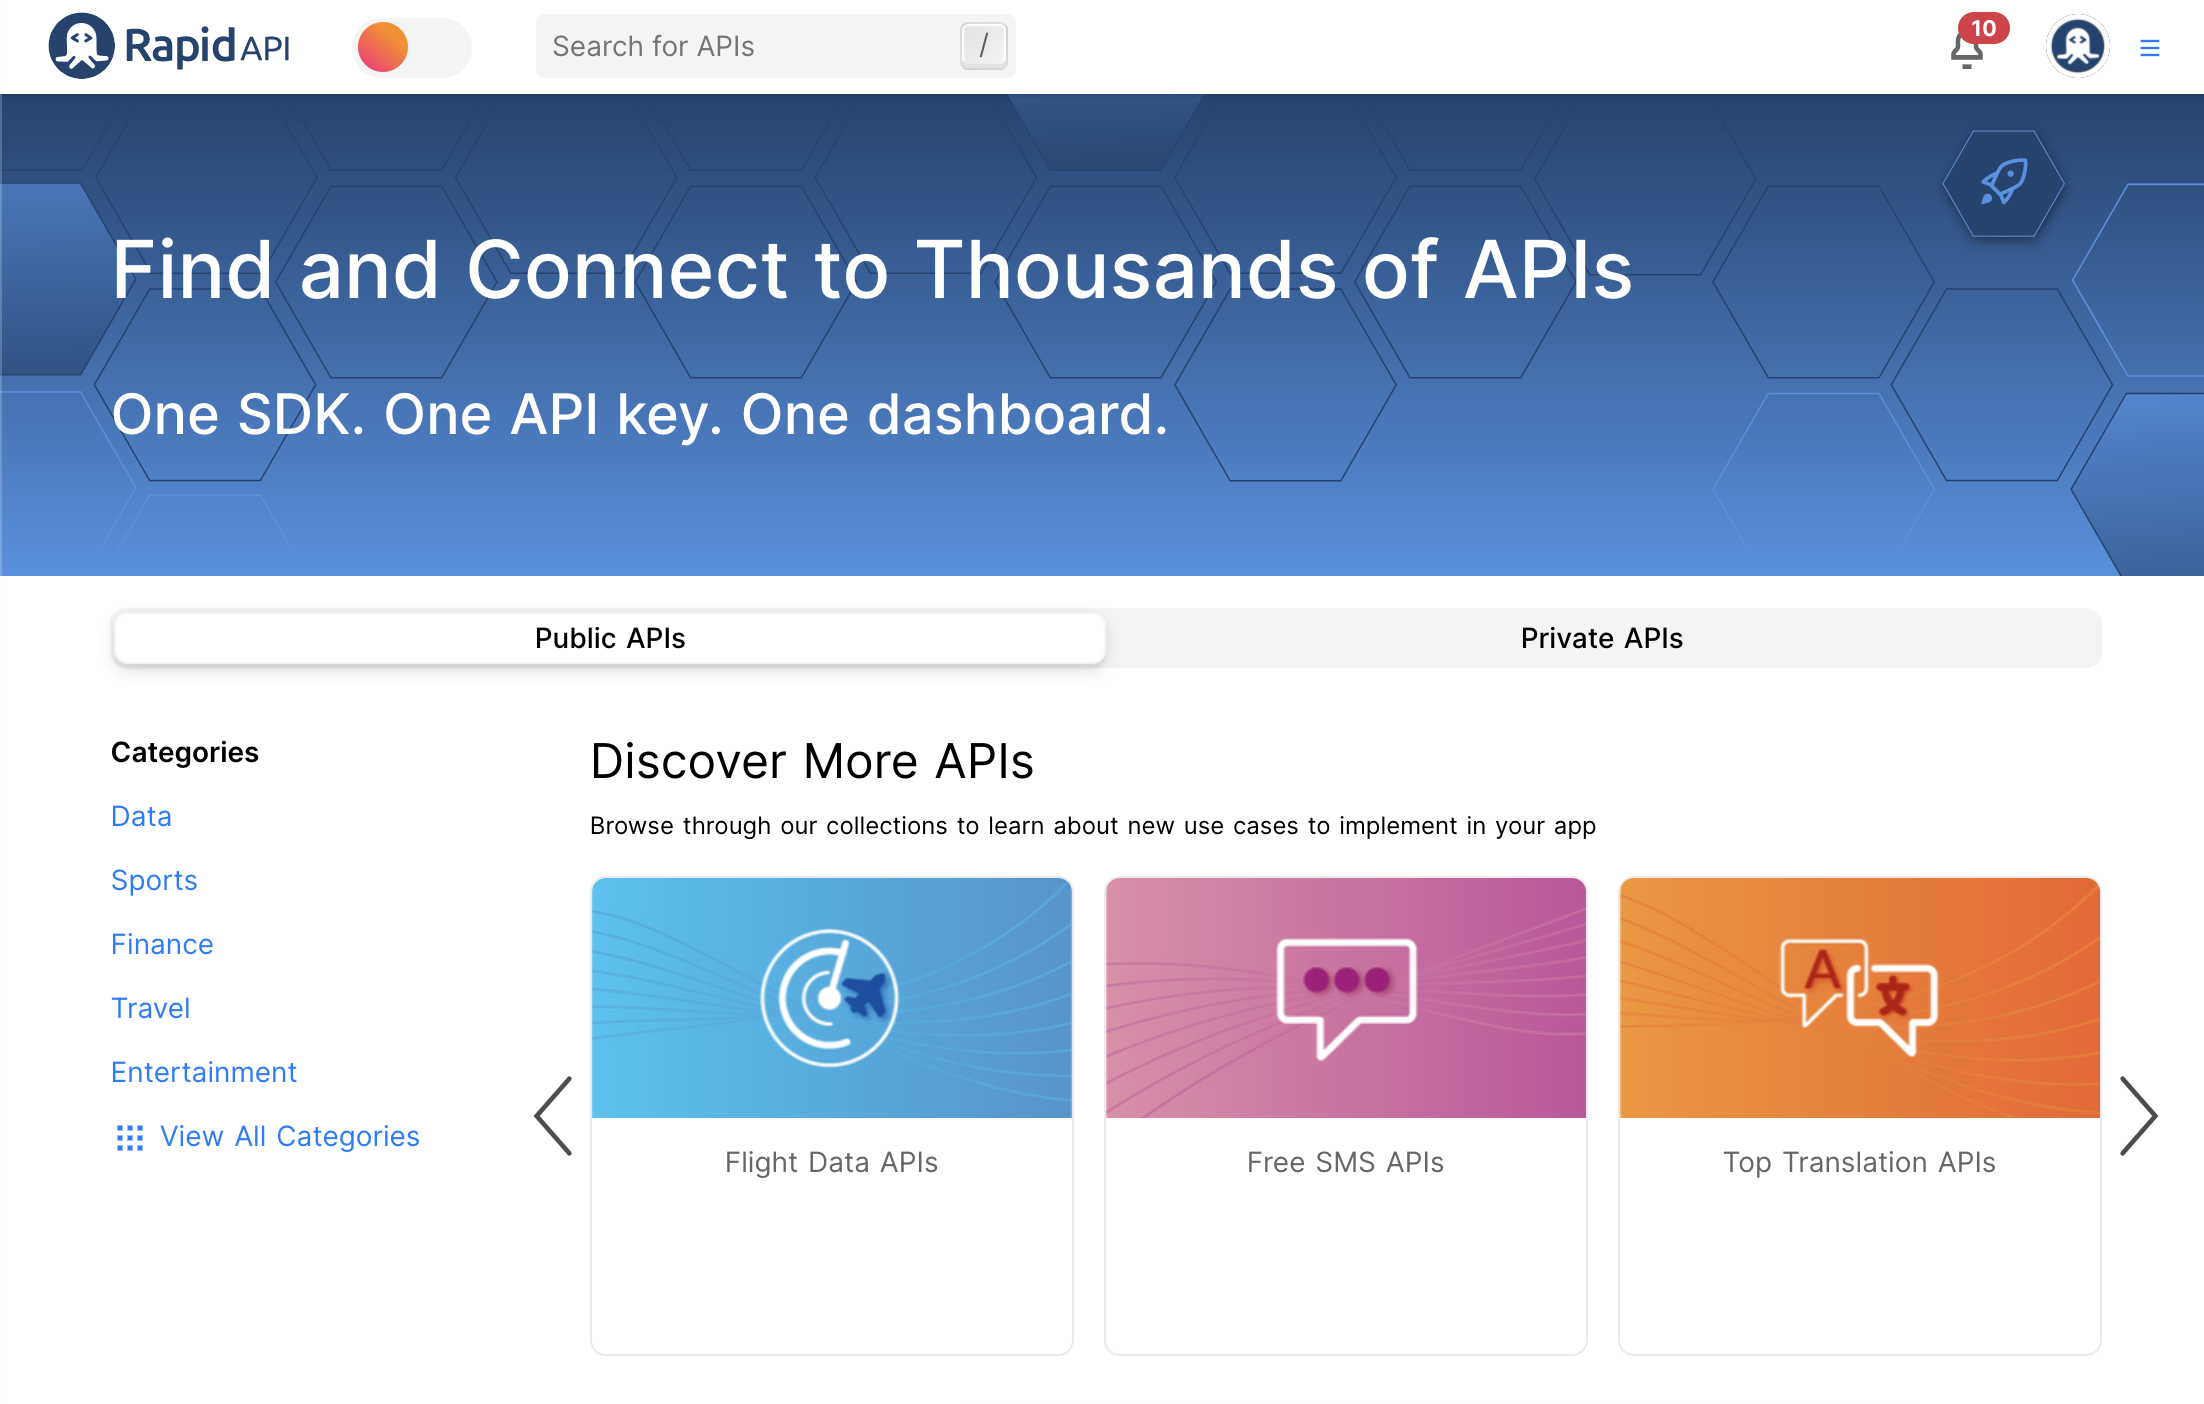The width and height of the screenshot is (2204, 1404).
Task: Click the Flight Data radar plane icon
Action: [x=830, y=997]
